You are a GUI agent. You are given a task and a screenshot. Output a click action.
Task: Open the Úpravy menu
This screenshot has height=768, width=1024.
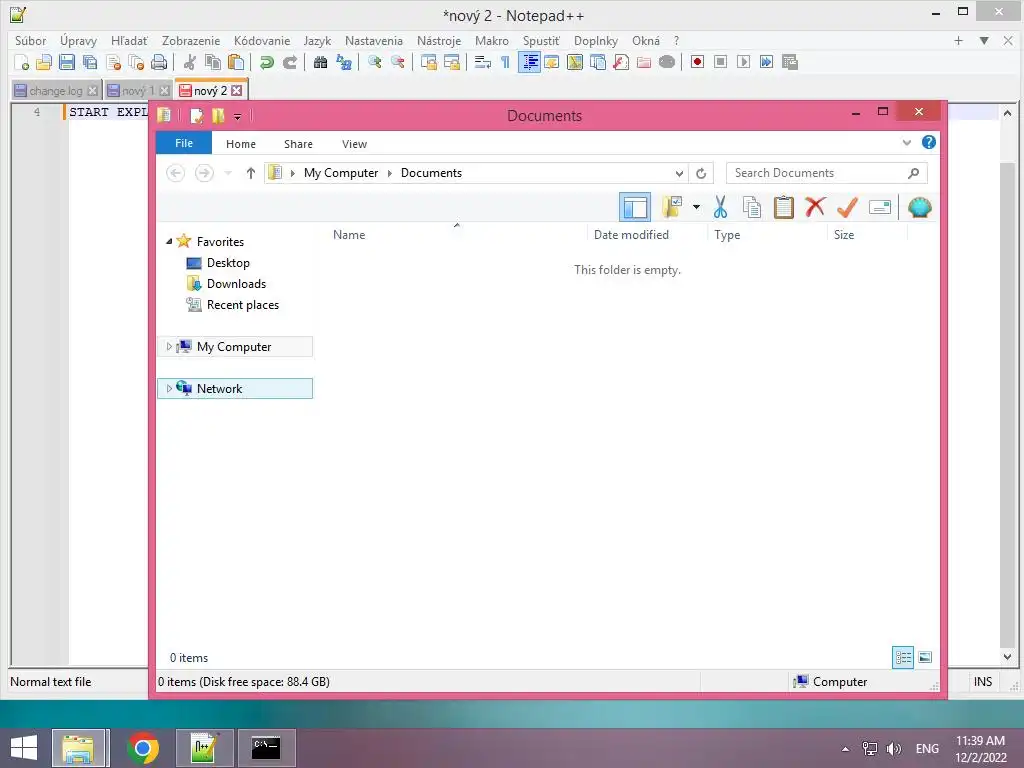pyautogui.click(x=78, y=40)
